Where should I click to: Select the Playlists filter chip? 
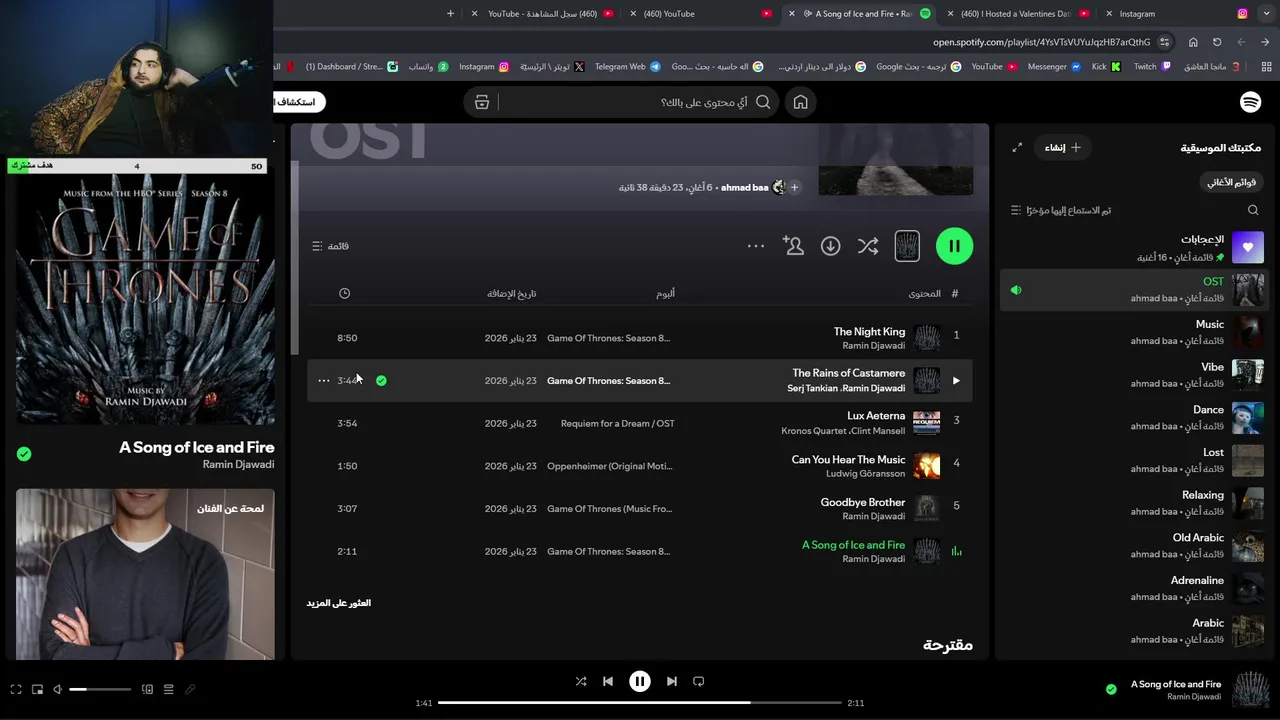[x=1231, y=182]
